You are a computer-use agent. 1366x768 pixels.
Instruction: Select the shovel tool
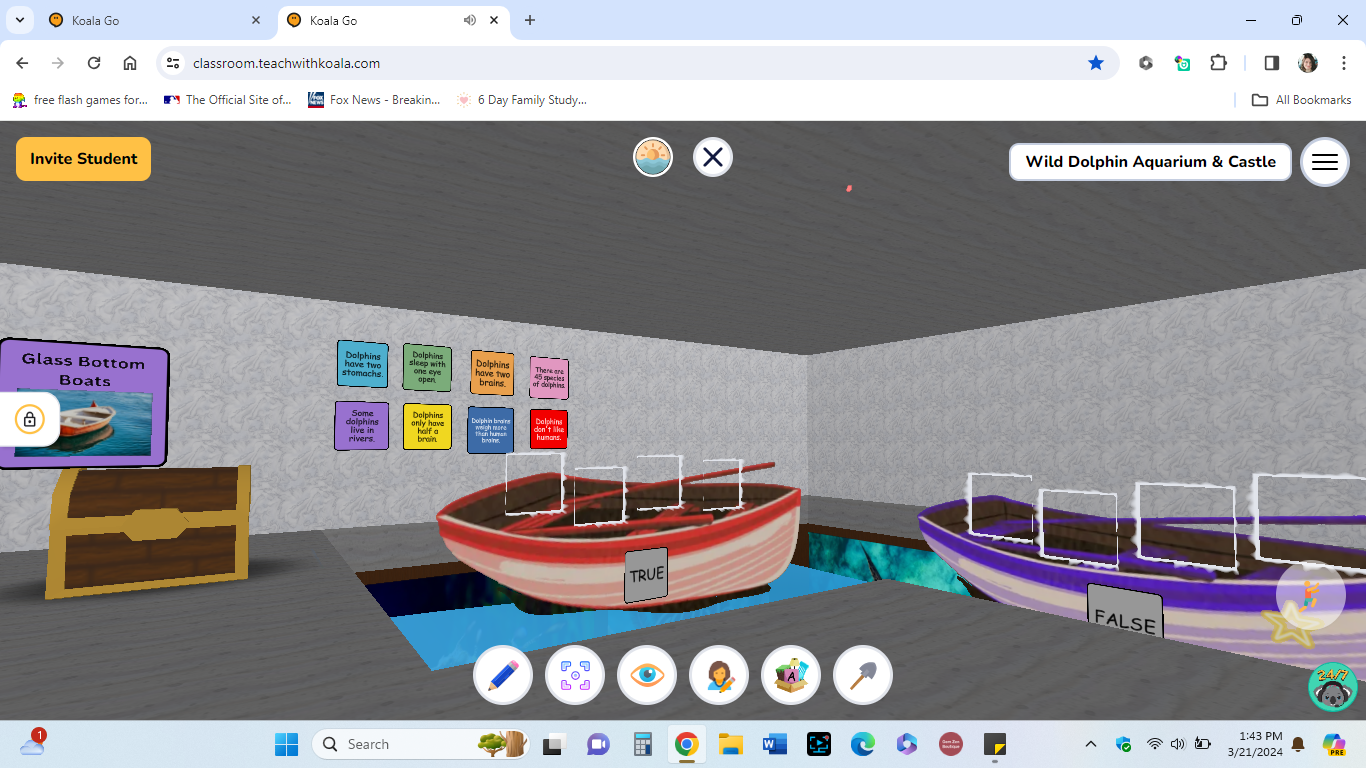click(862, 675)
